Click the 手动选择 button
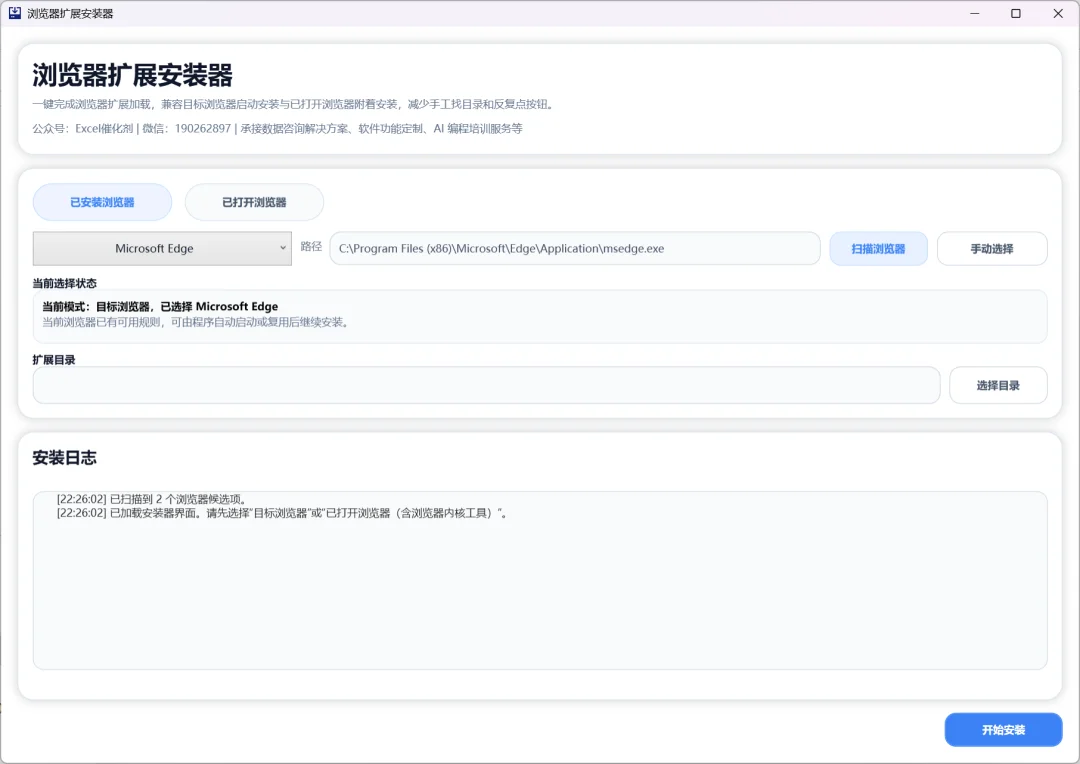This screenshot has width=1080, height=764. pyautogui.click(x=992, y=249)
